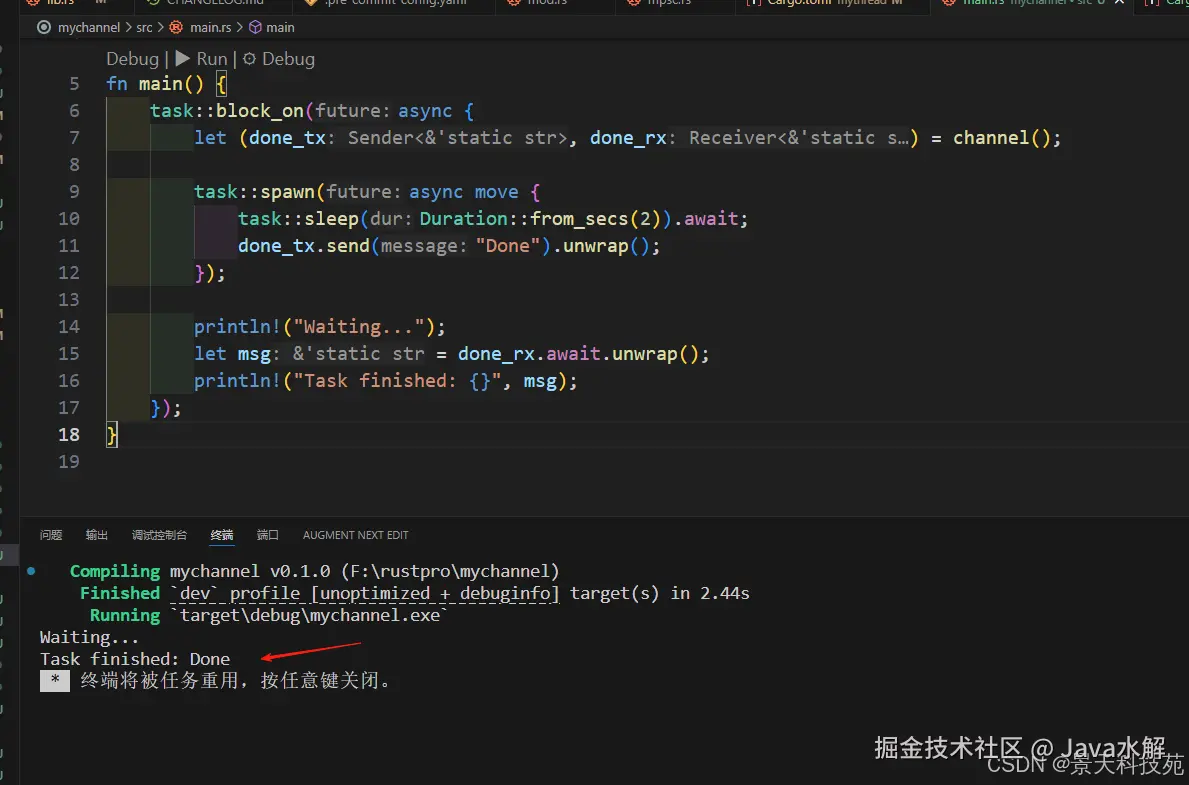This screenshot has width=1189, height=785.
Task: Click 'send' in done_tx.send on line 11
Action: coord(347,246)
